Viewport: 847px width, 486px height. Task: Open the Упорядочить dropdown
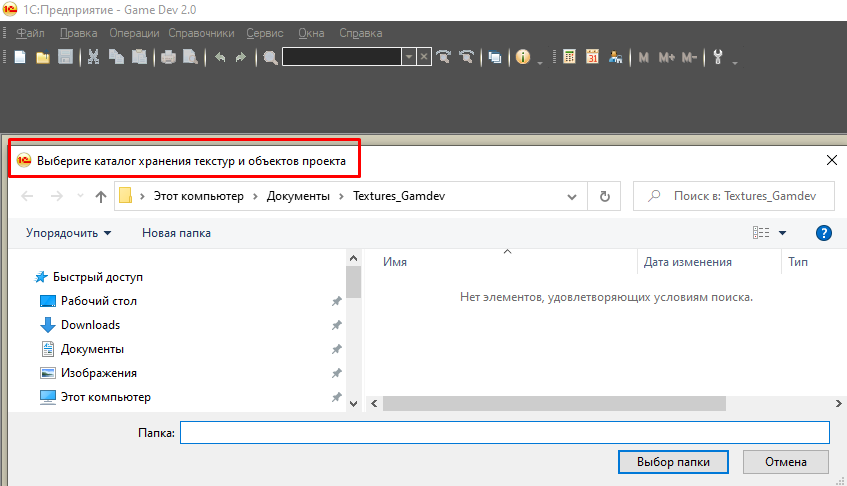(x=68, y=233)
